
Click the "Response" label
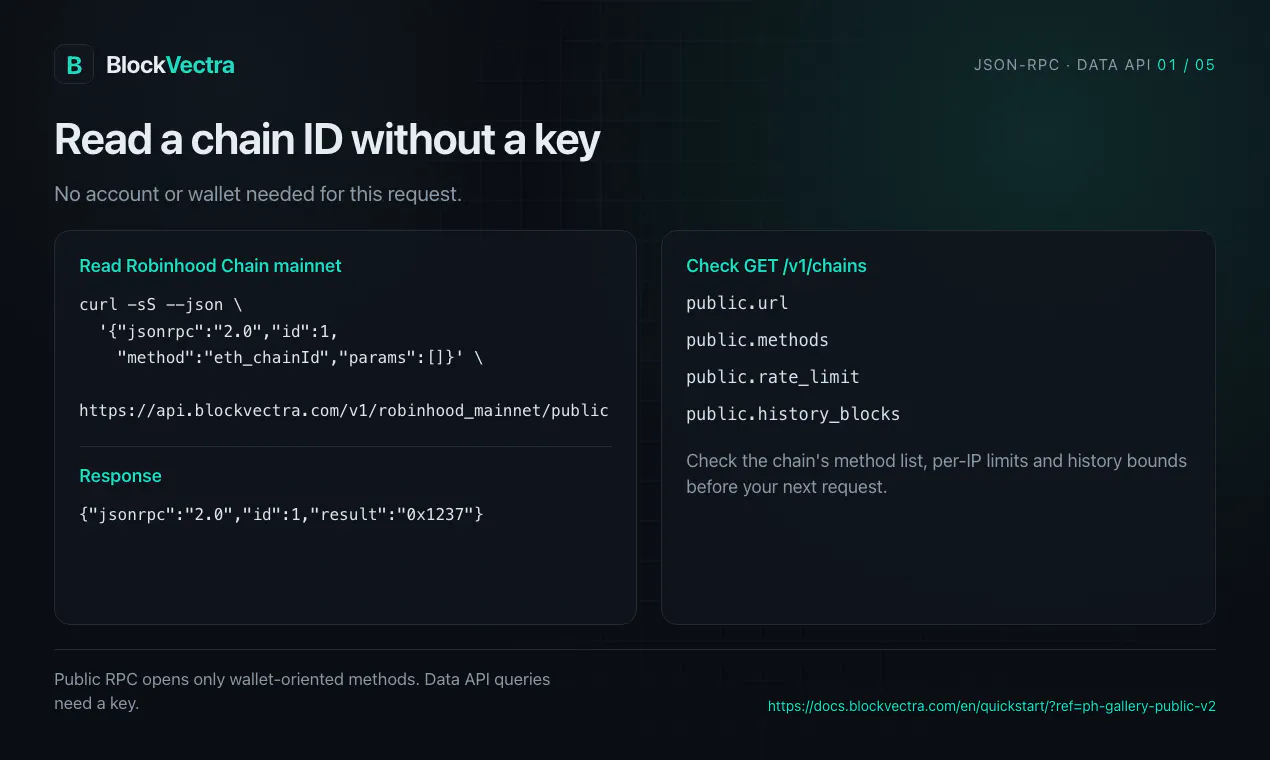pyautogui.click(x=120, y=476)
